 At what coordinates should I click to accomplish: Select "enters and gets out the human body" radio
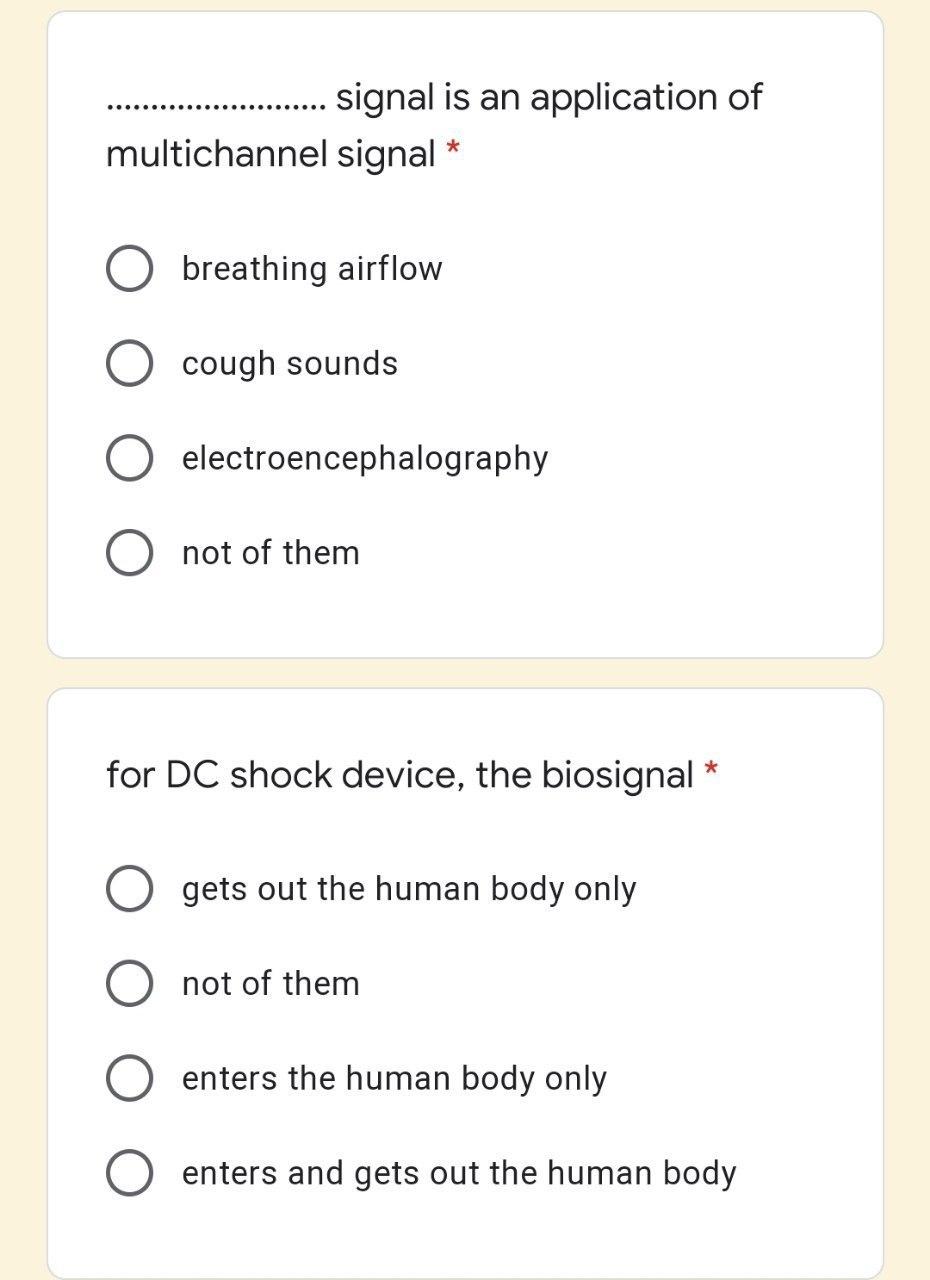129,1173
